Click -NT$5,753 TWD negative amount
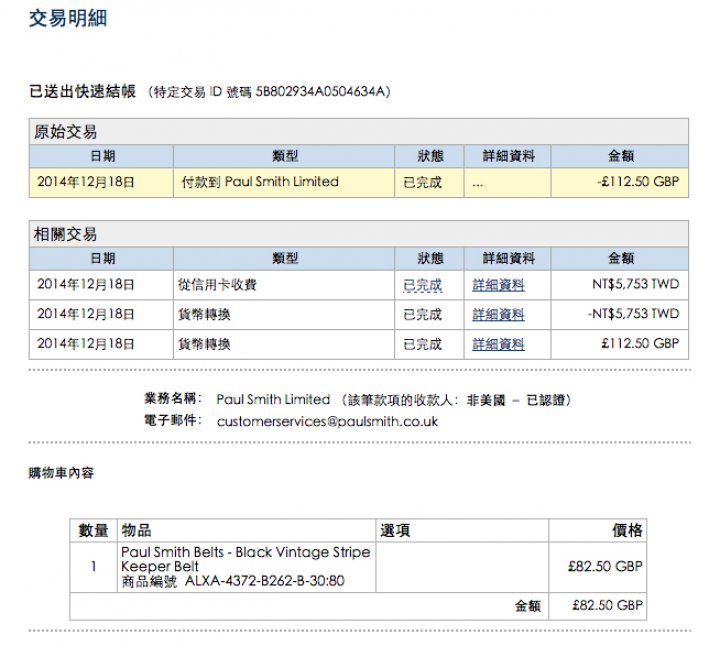The width and height of the screenshot is (720, 646). click(x=633, y=314)
